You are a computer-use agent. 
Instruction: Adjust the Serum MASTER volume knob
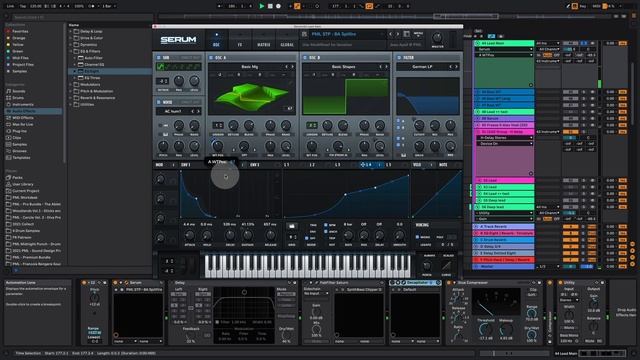tap(437, 38)
